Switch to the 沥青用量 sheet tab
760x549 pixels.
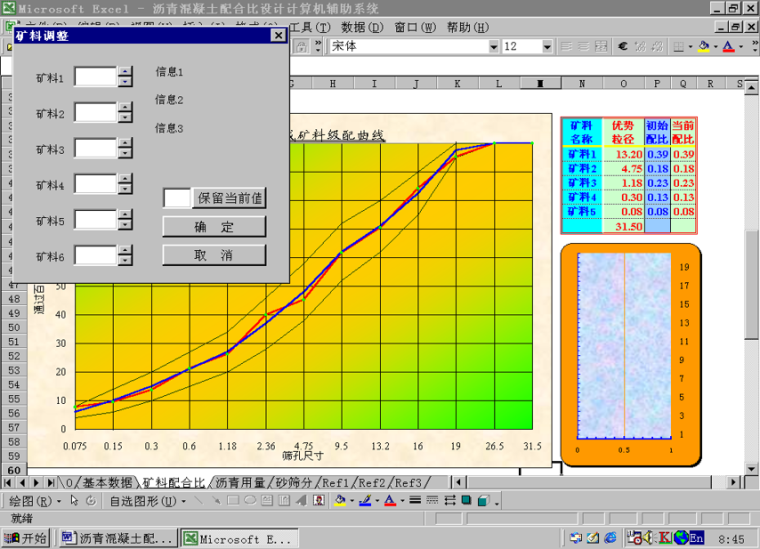click(240, 482)
